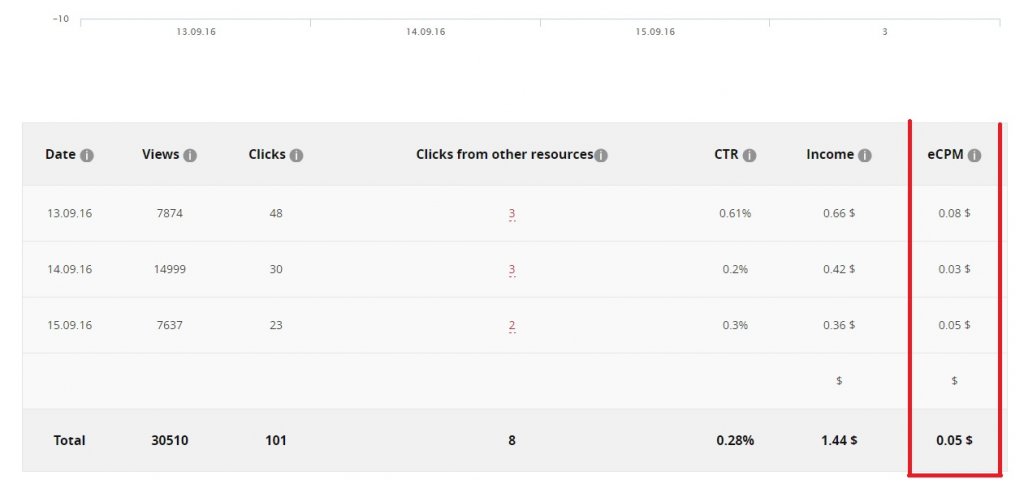This screenshot has height=501, width=1024.
Task: Click the CTR info icon
Action: click(749, 156)
